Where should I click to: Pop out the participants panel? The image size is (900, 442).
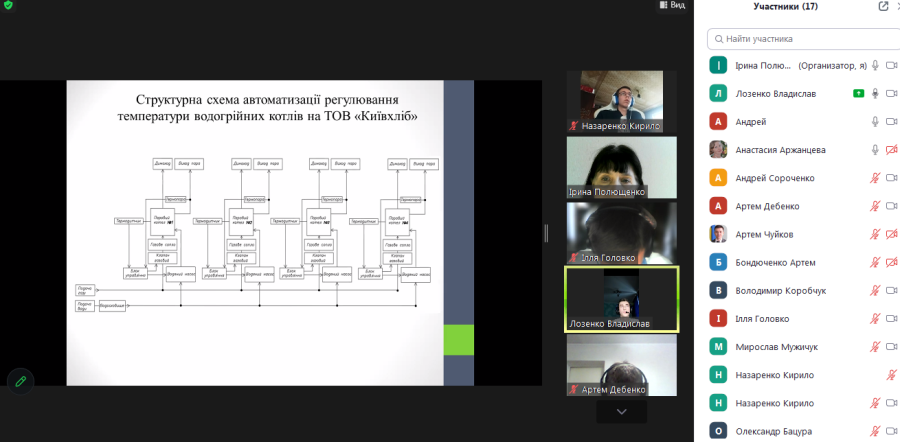[x=883, y=6]
